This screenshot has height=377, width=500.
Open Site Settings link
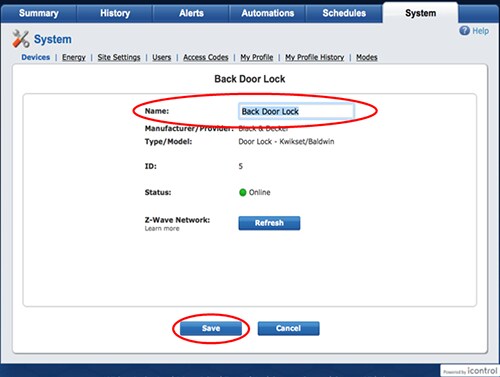(119, 57)
